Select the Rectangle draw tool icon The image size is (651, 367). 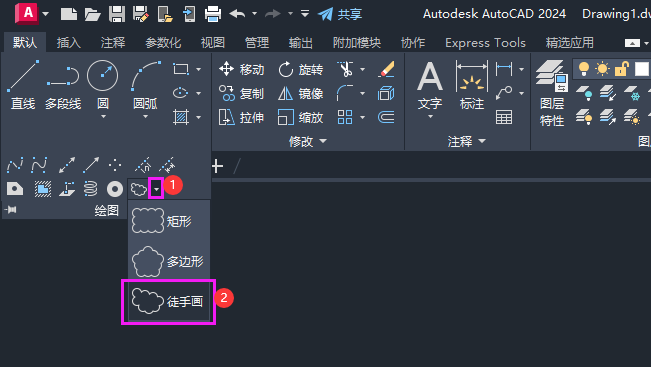pos(181,69)
